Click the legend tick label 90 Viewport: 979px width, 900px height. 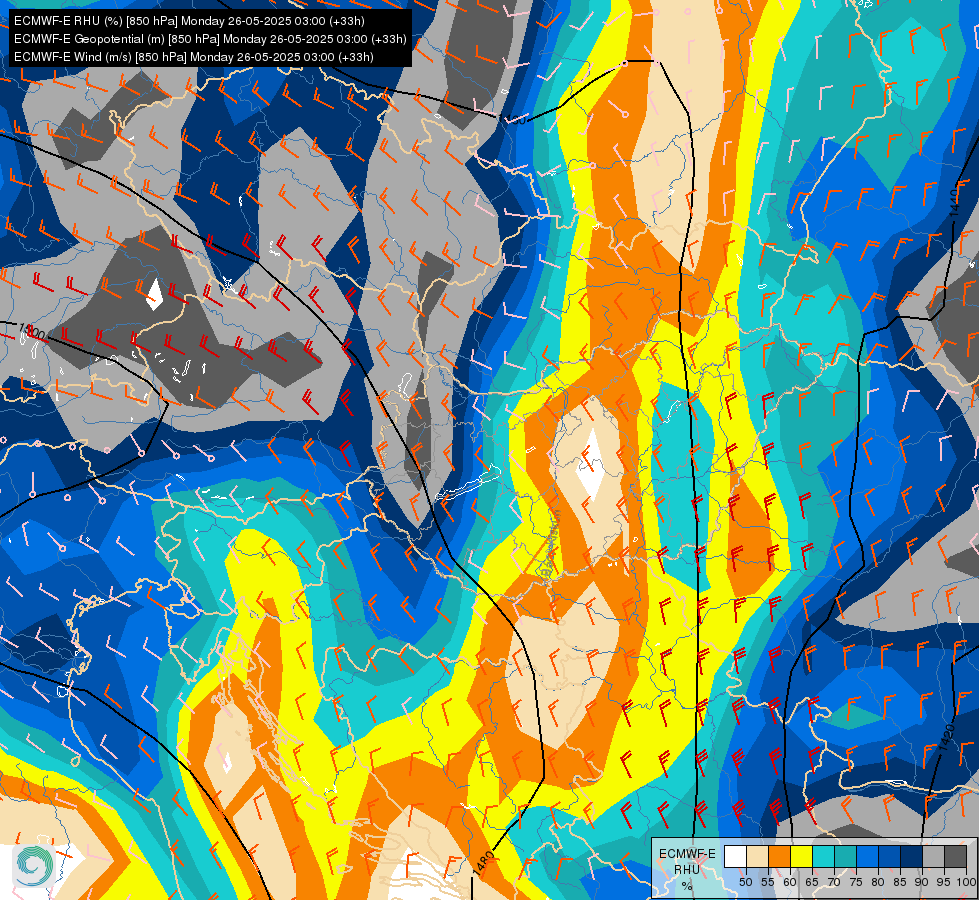922,882
